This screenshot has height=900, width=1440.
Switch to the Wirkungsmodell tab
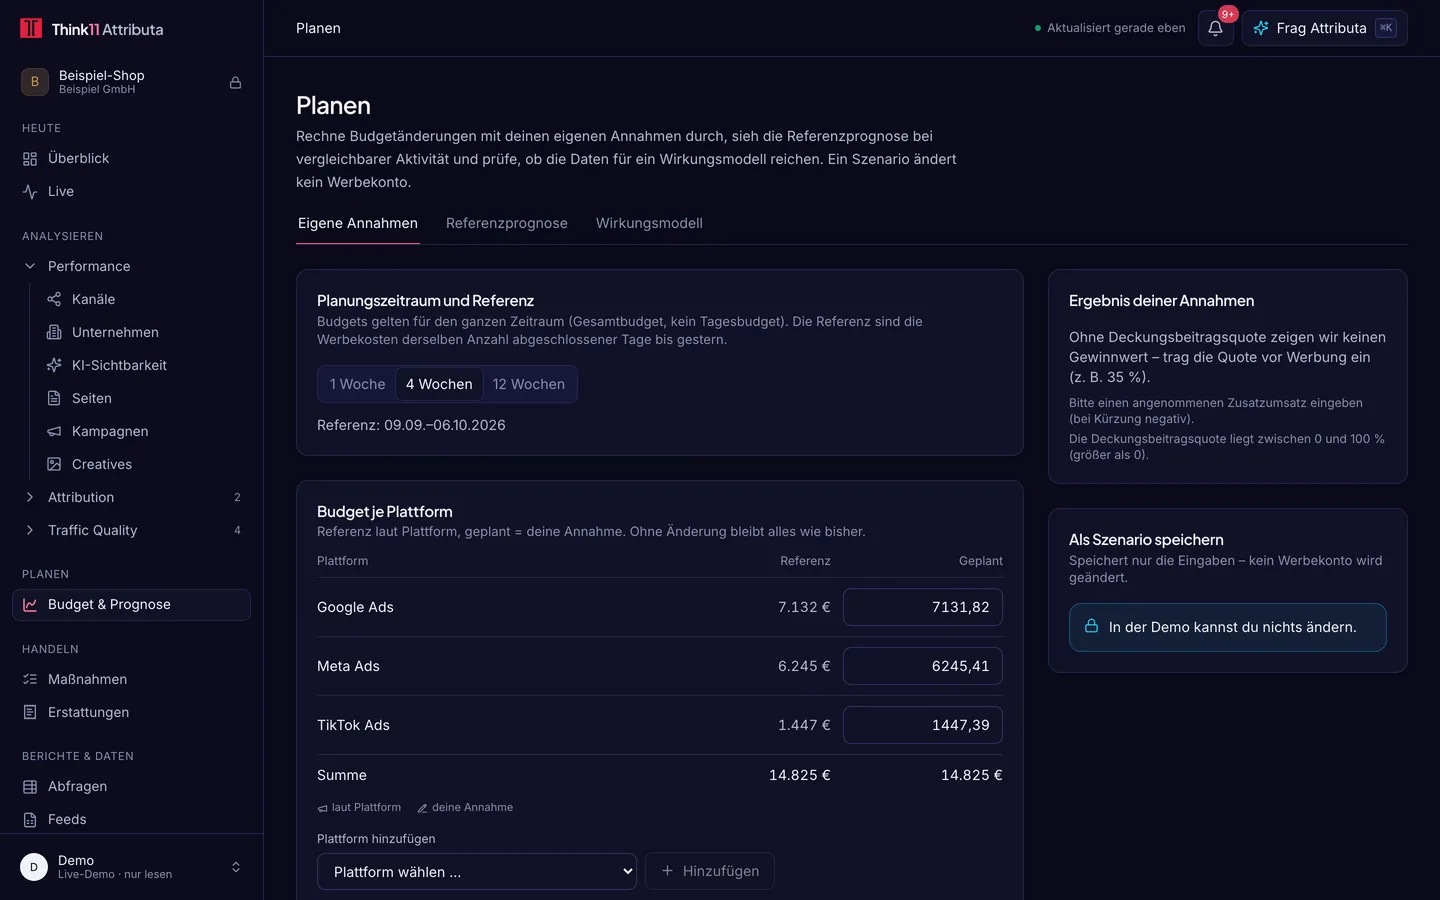(x=649, y=223)
